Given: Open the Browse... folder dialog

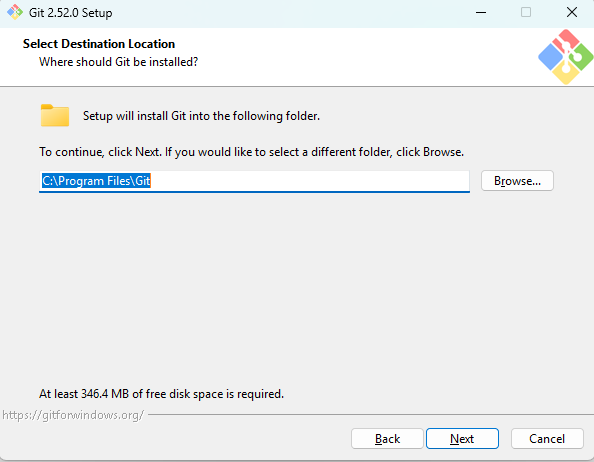Looking at the screenshot, I should pyautogui.click(x=517, y=181).
